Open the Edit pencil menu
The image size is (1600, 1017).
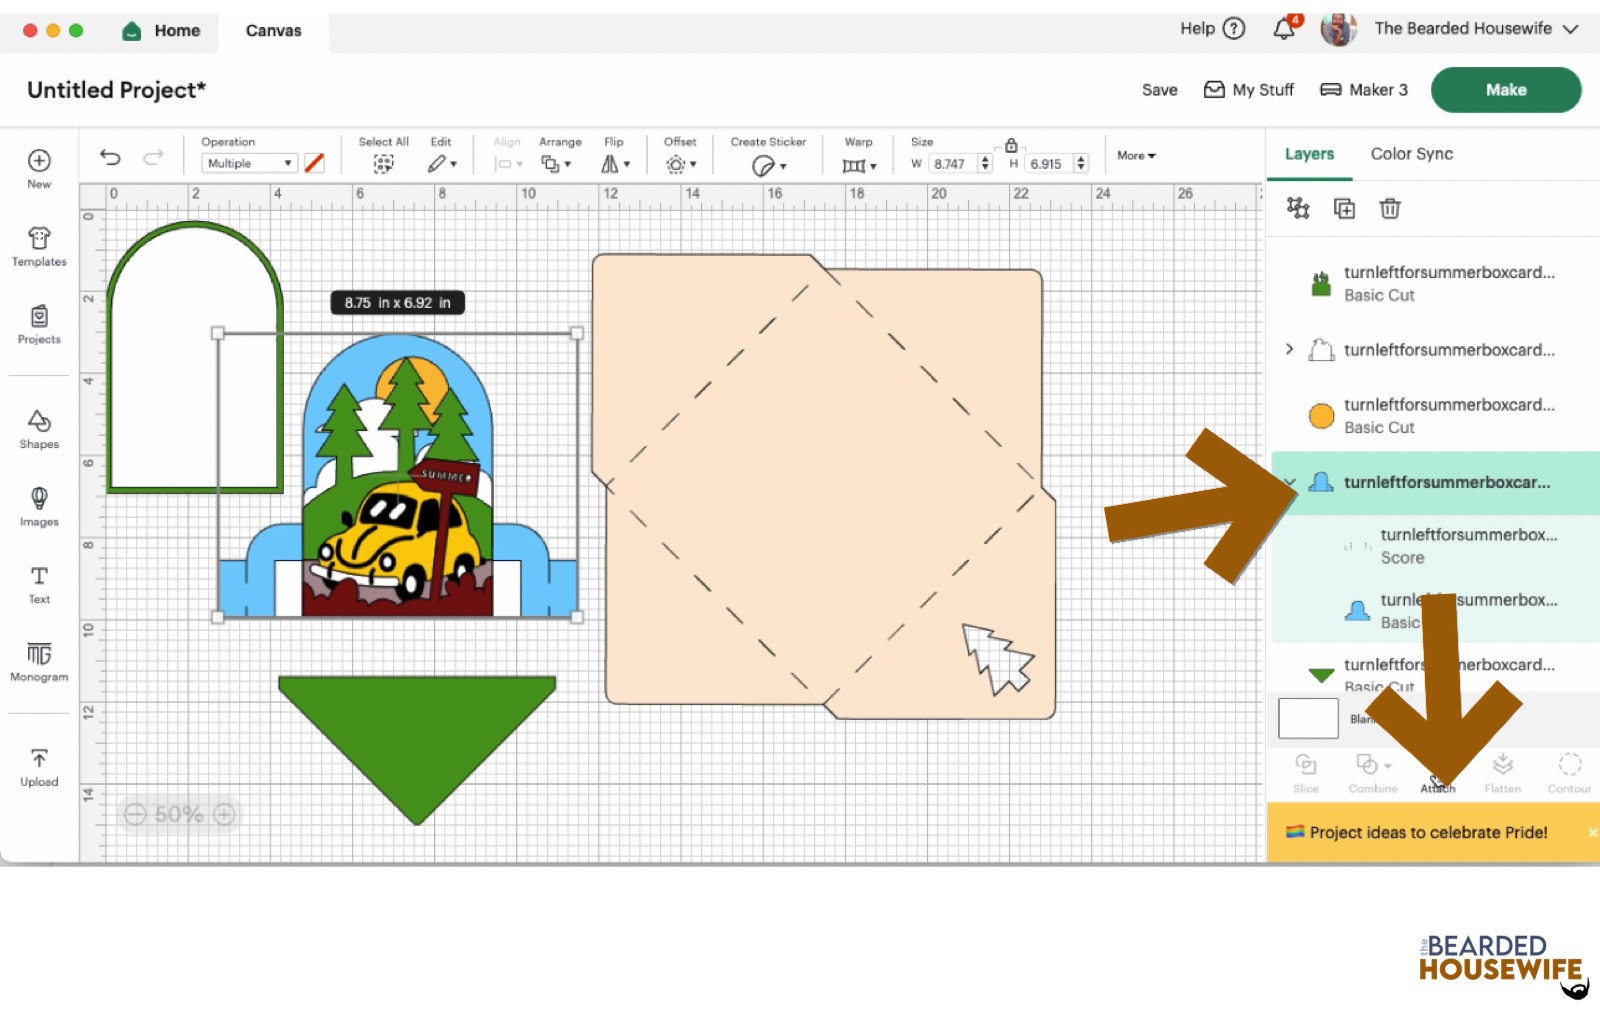click(442, 164)
